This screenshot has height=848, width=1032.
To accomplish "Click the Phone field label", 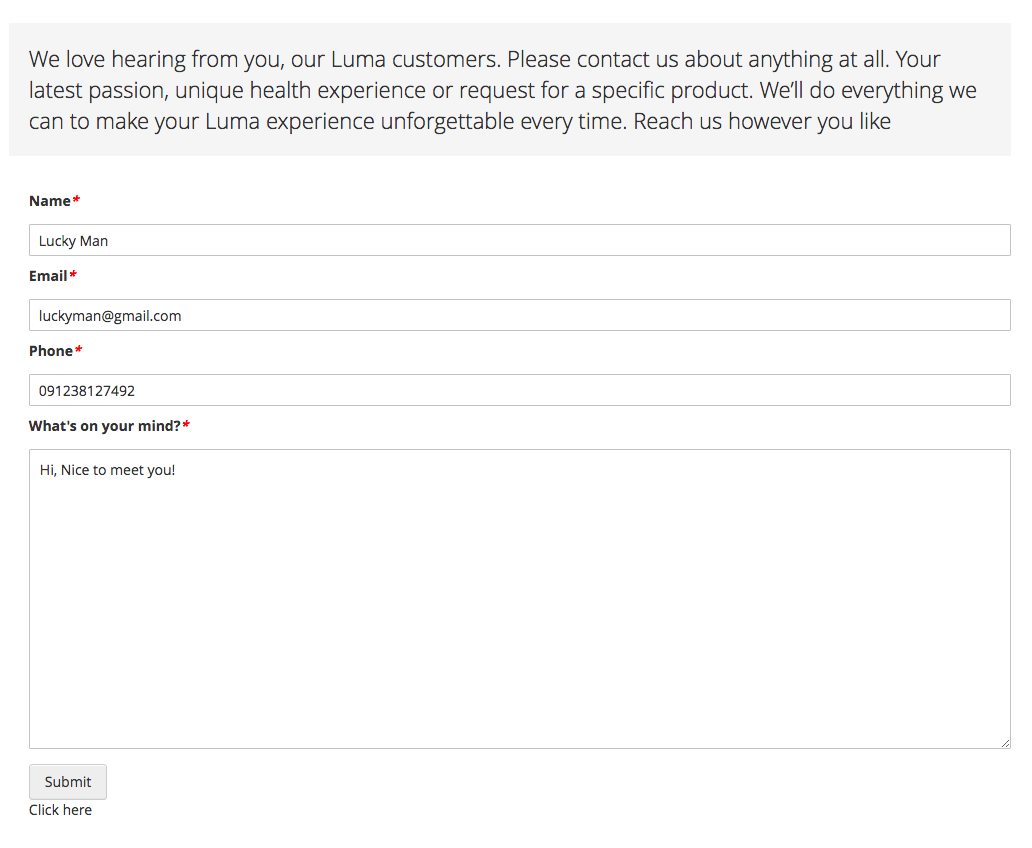I will [x=51, y=351].
